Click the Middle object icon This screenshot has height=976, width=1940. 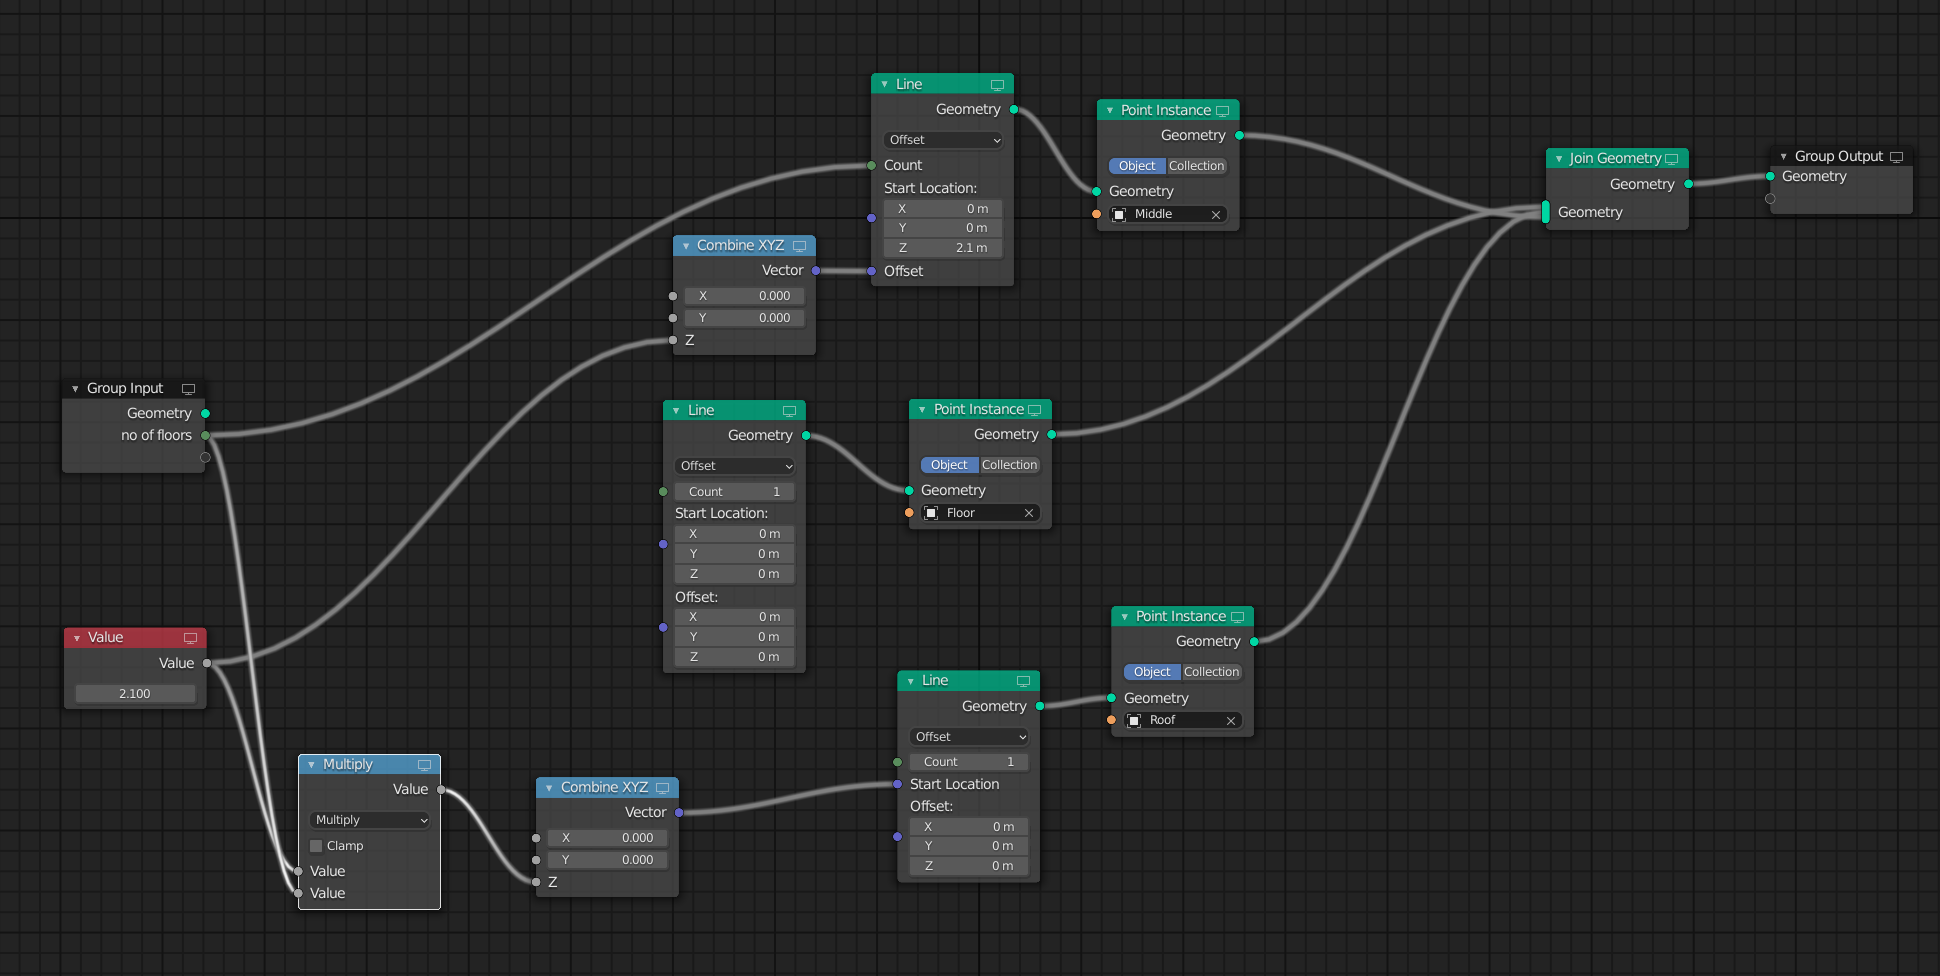(x=1119, y=215)
